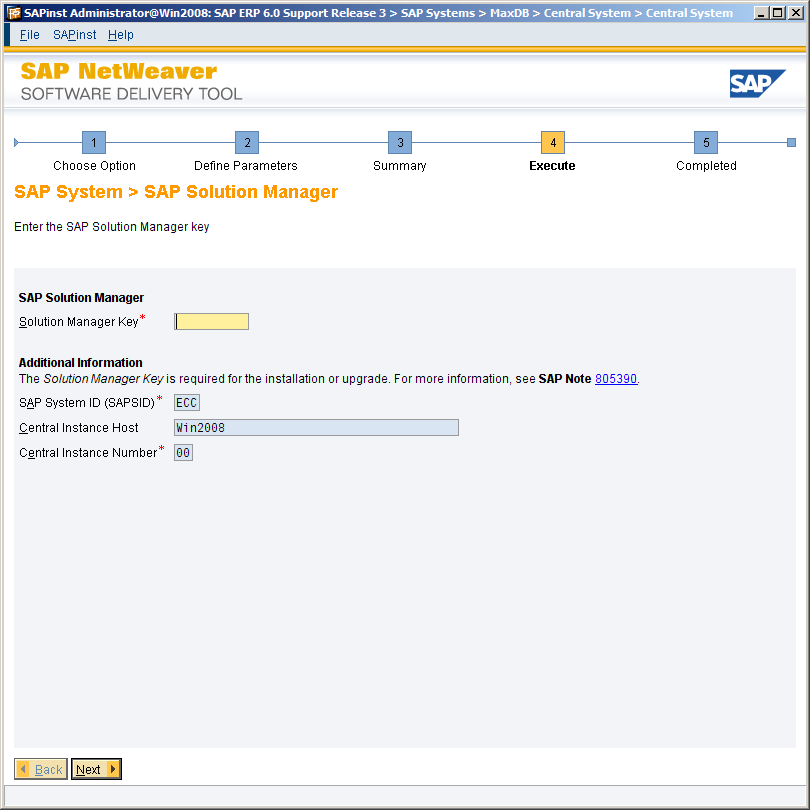The image size is (810, 810).
Task: Open the SAPinst menu
Action: [x=74, y=35]
